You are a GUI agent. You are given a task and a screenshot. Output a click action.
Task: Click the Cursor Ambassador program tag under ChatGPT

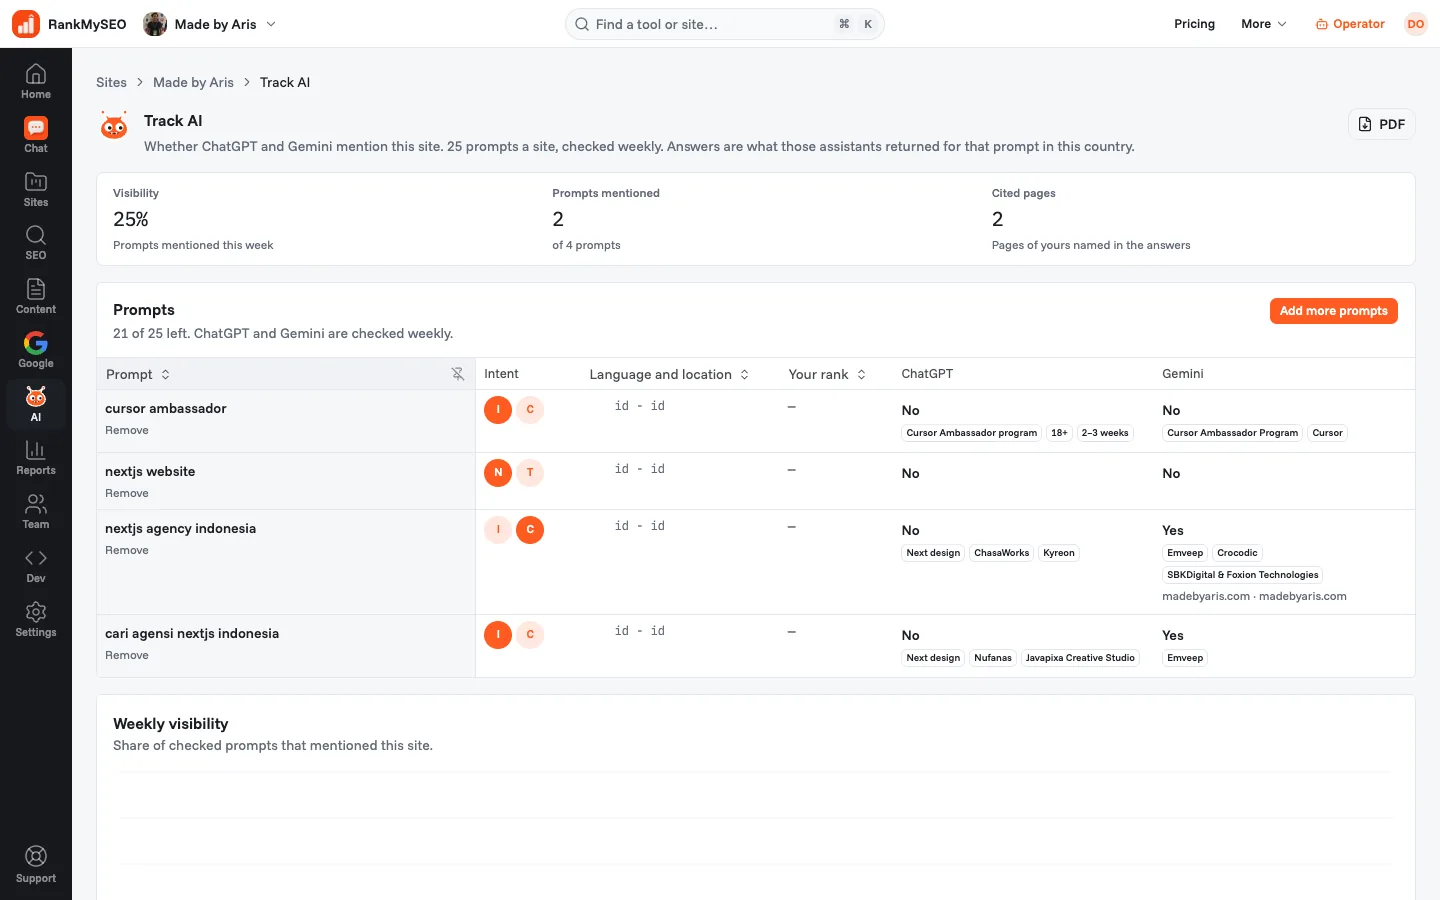pos(971,433)
